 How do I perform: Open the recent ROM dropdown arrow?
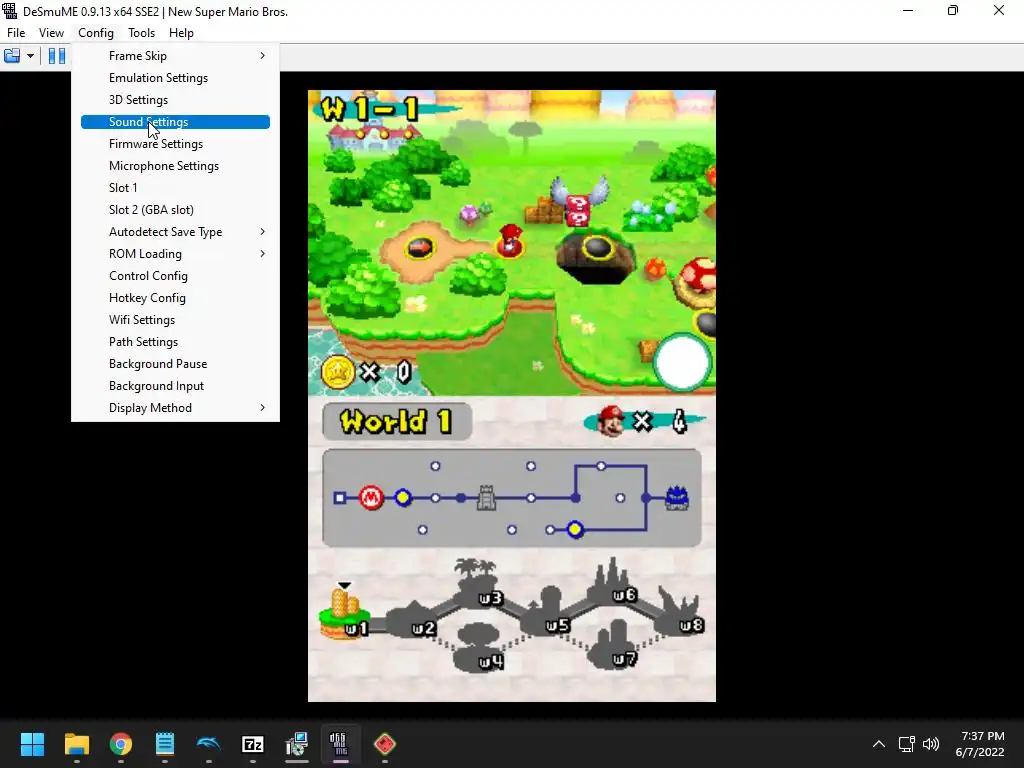[30, 56]
